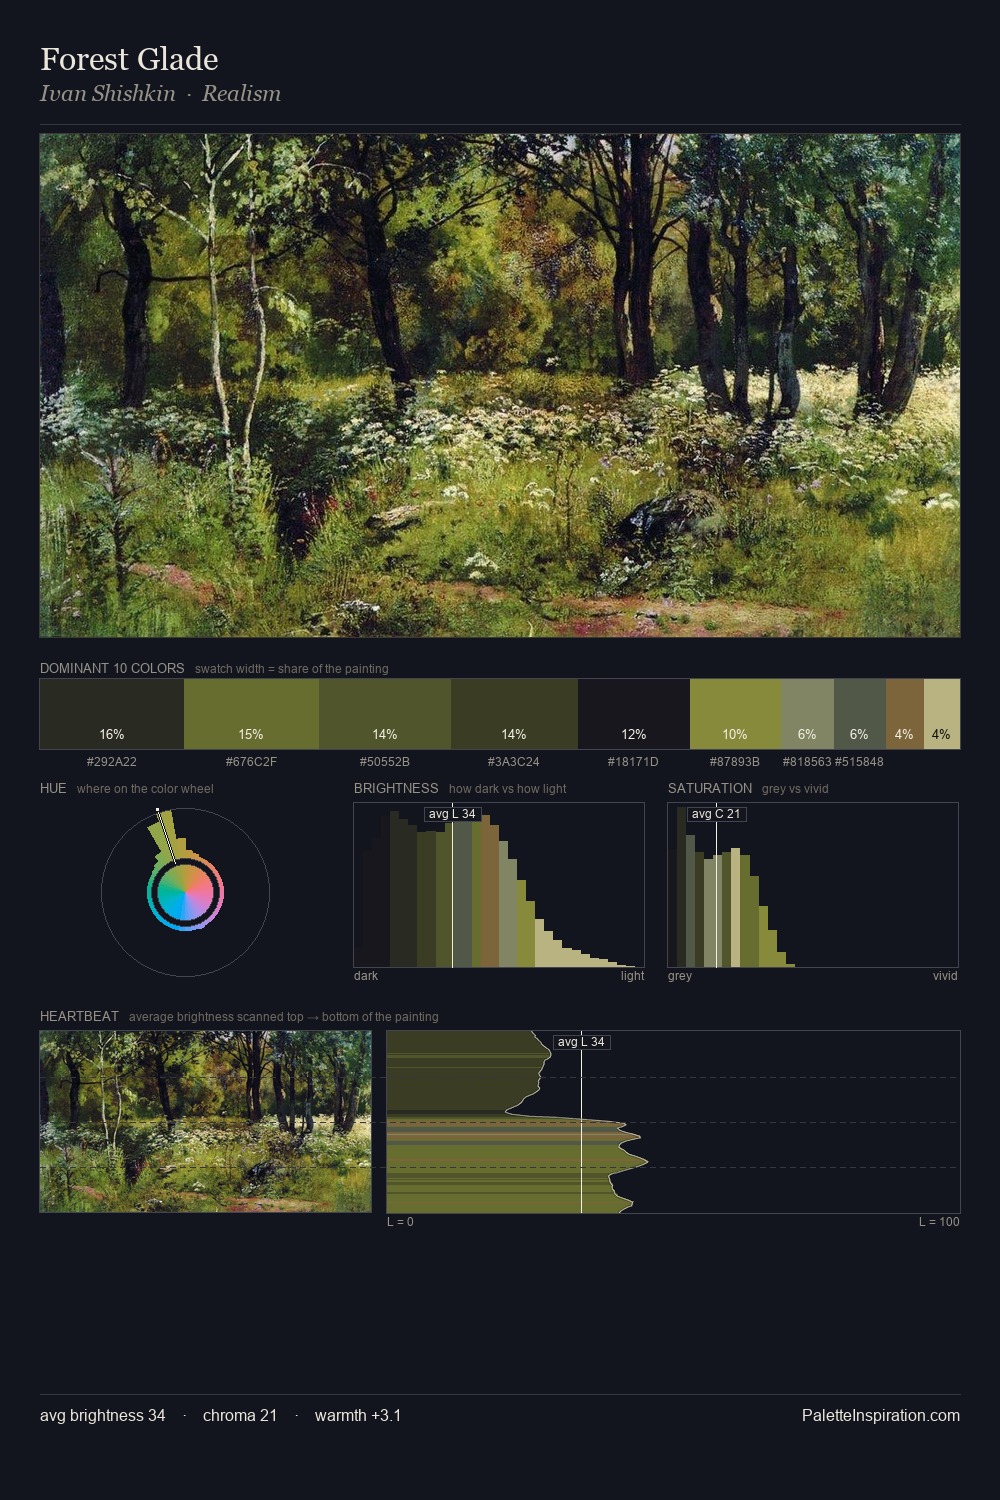Click the 'grey' axis label
This screenshot has height=1500, width=1000.
coord(680,976)
